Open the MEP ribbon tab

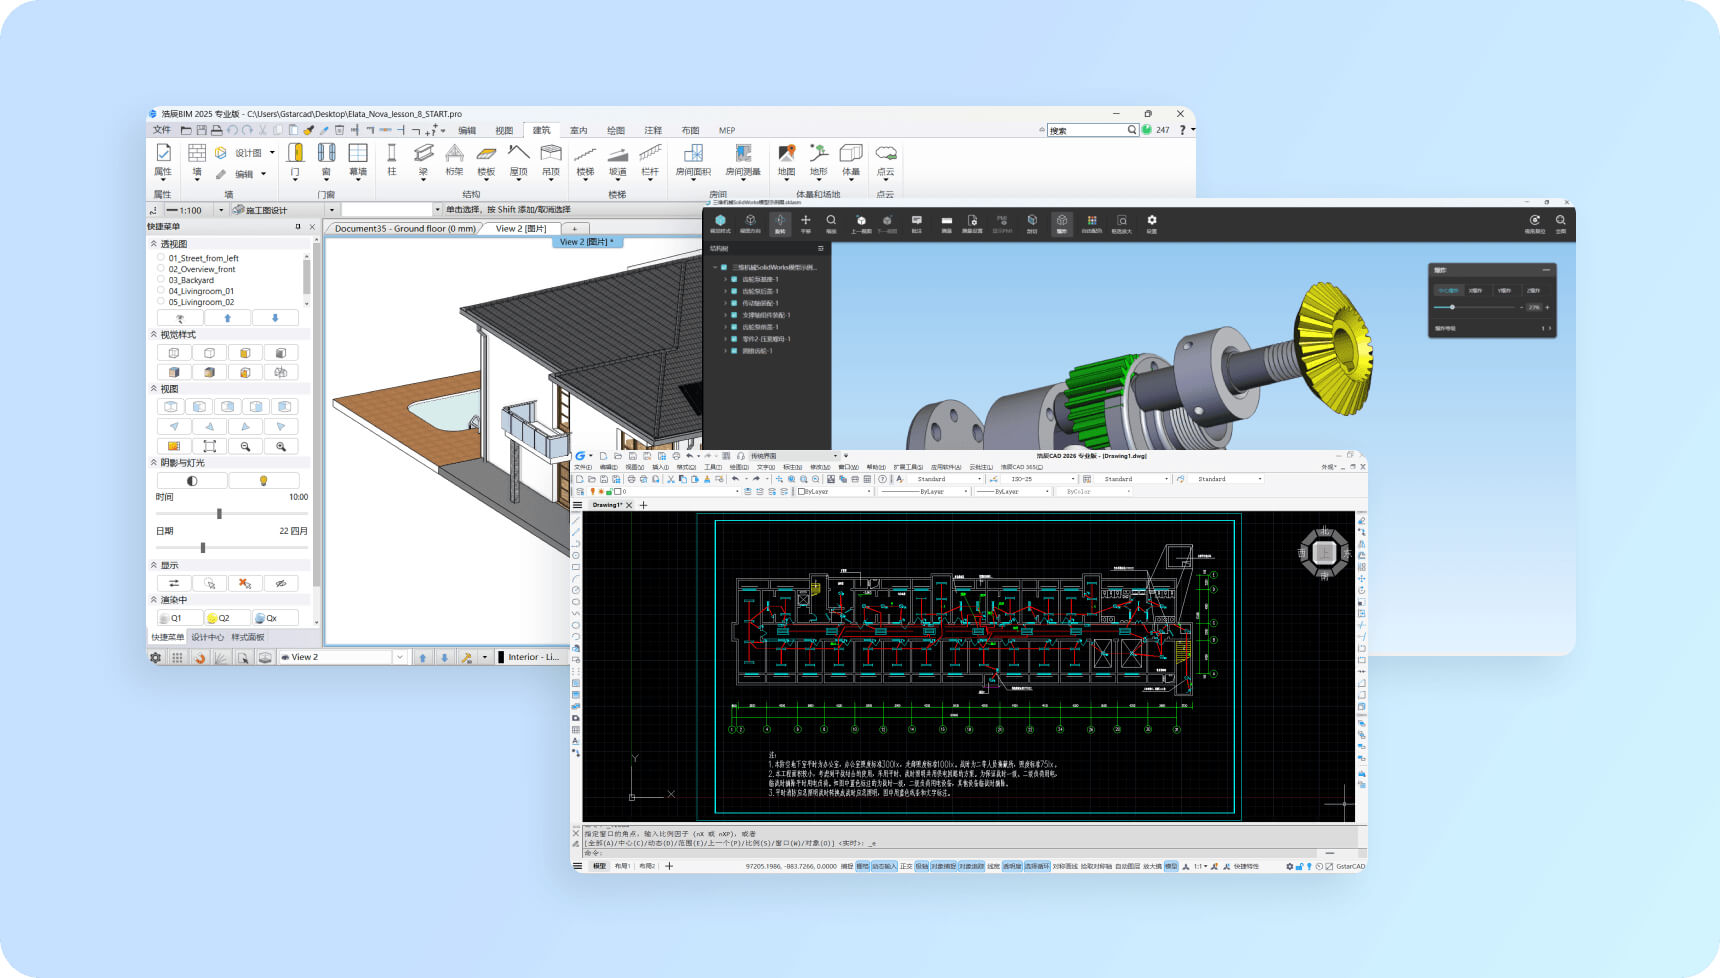(727, 130)
